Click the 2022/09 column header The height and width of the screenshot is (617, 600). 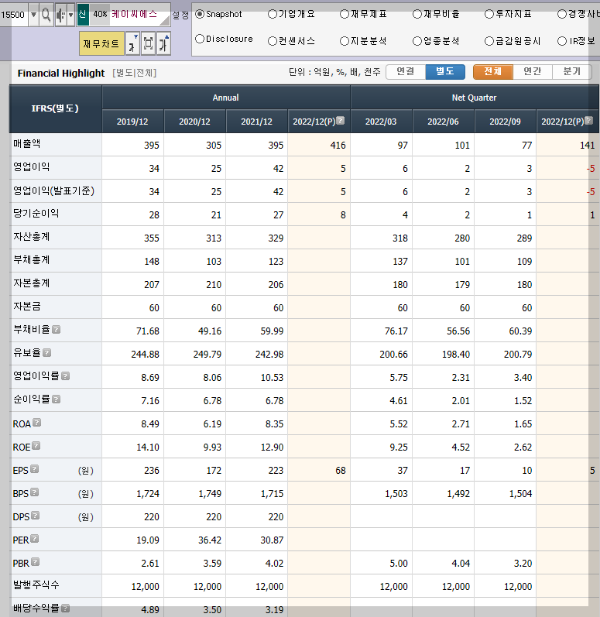click(505, 121)
